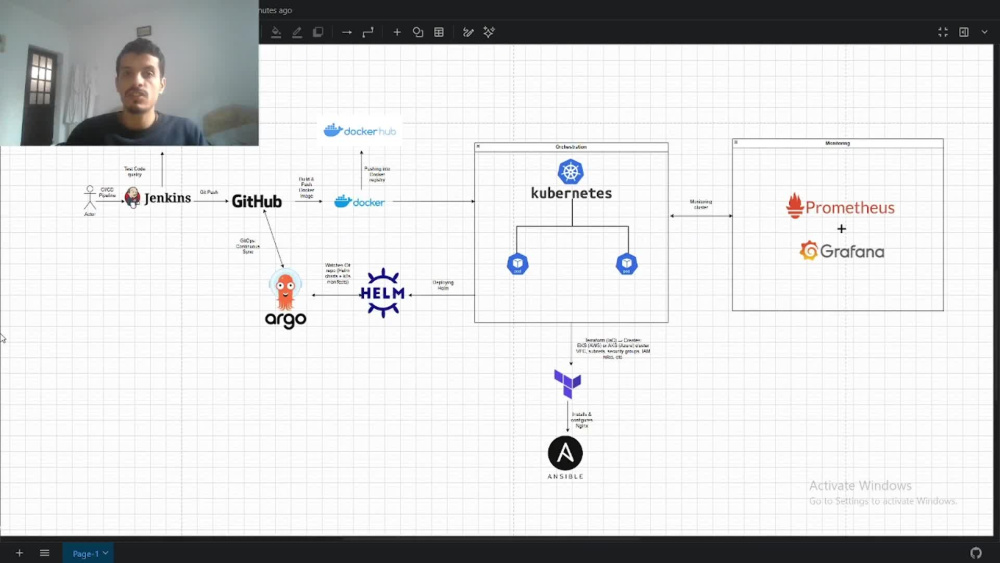This screenshot has height=563, width=1000.
Task: Select 'GitOps Continuous Sync' label
Action: [x=247, y=246]
